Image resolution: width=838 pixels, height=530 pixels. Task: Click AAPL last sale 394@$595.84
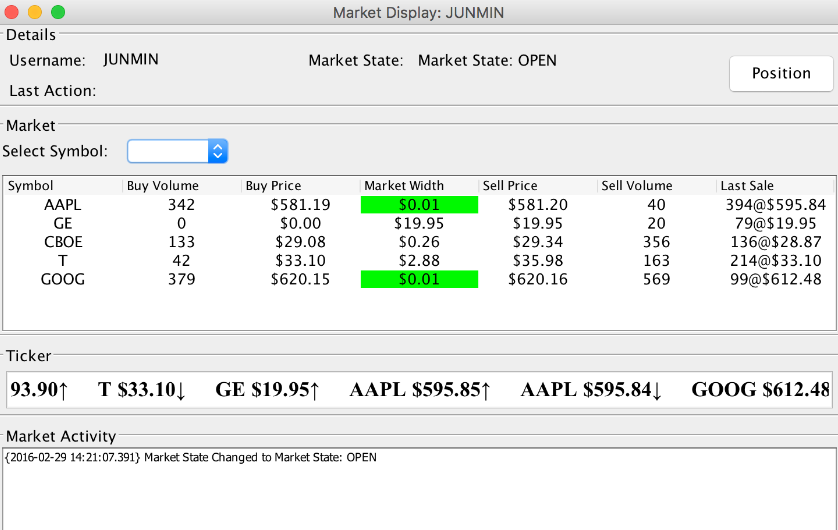(x=775, y=205)
